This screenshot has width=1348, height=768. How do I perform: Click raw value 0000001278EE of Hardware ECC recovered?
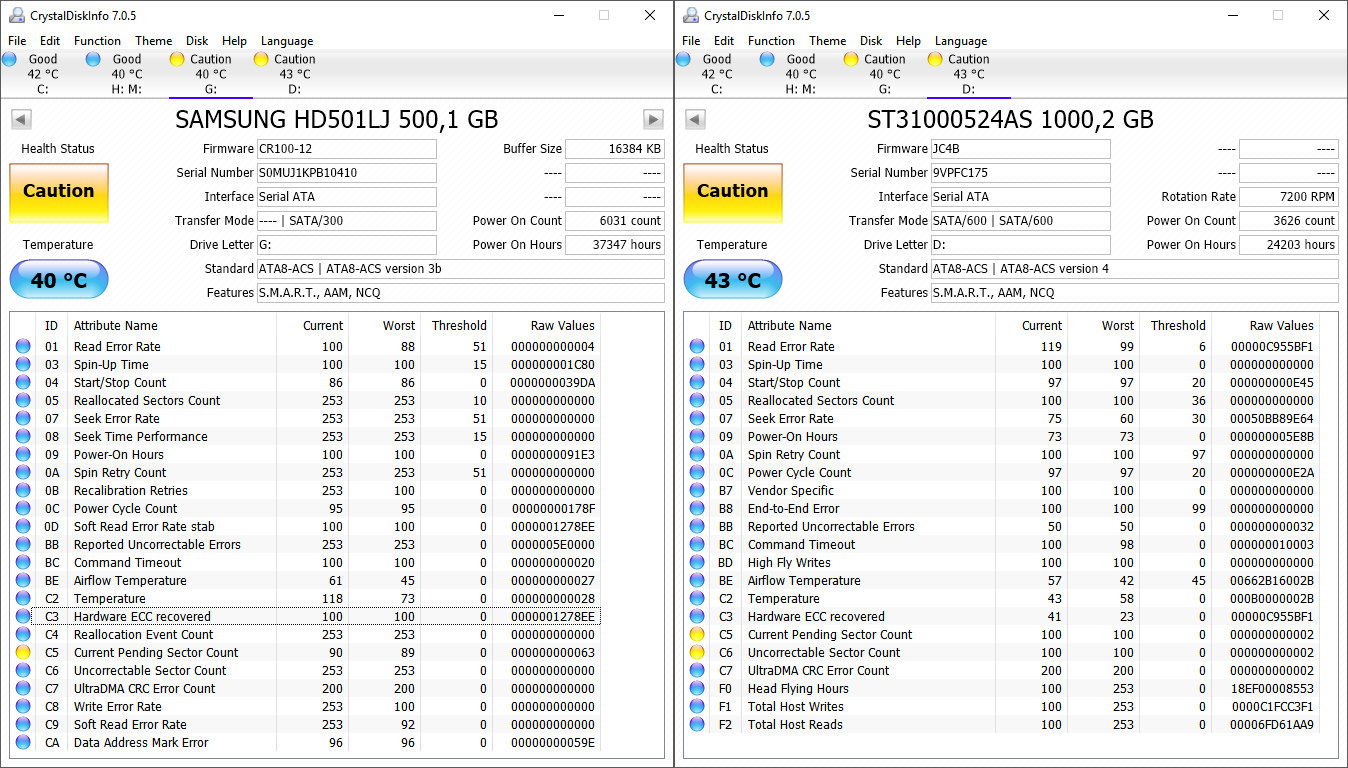click(x=553, y=617)
